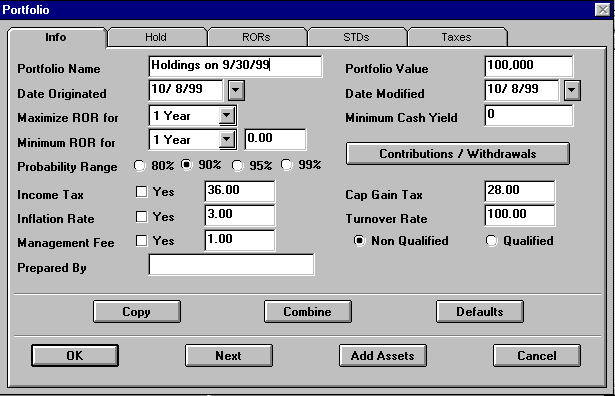The width and height of the screenshot is (615, 396).
Task: Click the Date Originated date field
Action: 186,90
